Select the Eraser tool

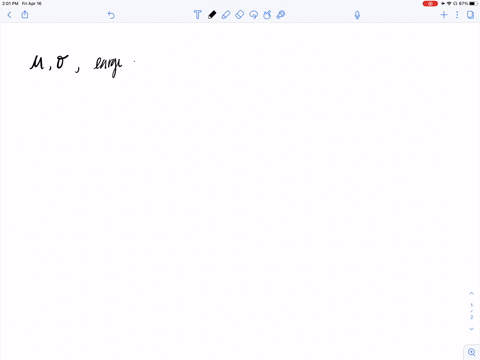coord(240,15)
